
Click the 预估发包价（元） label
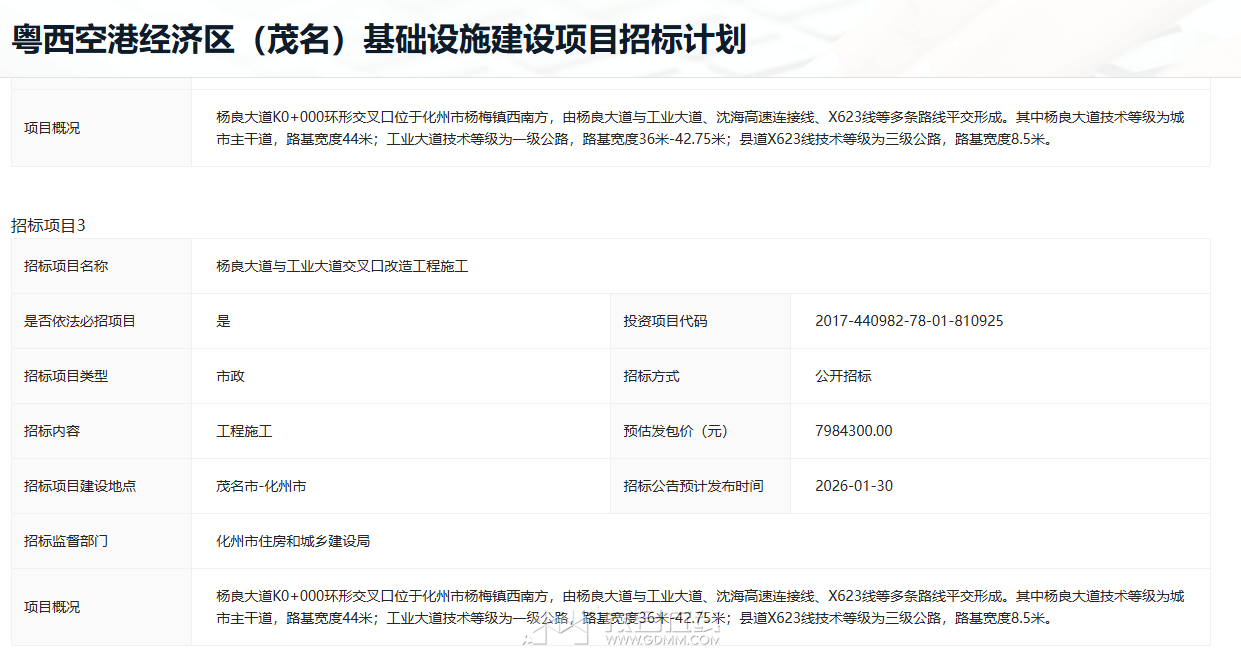(676, 431)
